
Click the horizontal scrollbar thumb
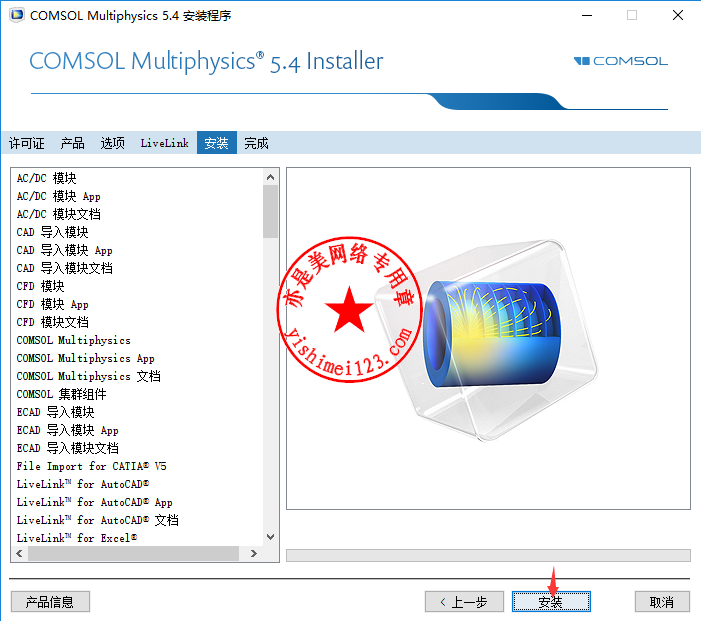133,553
